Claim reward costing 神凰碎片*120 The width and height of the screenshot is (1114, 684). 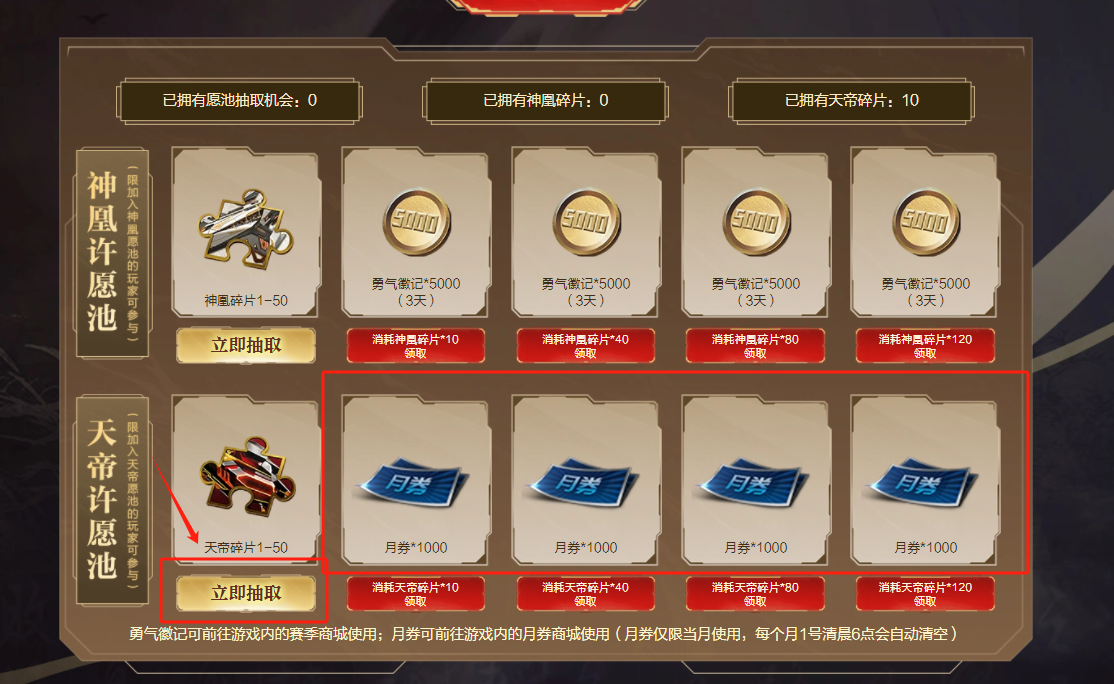(925, 346)
